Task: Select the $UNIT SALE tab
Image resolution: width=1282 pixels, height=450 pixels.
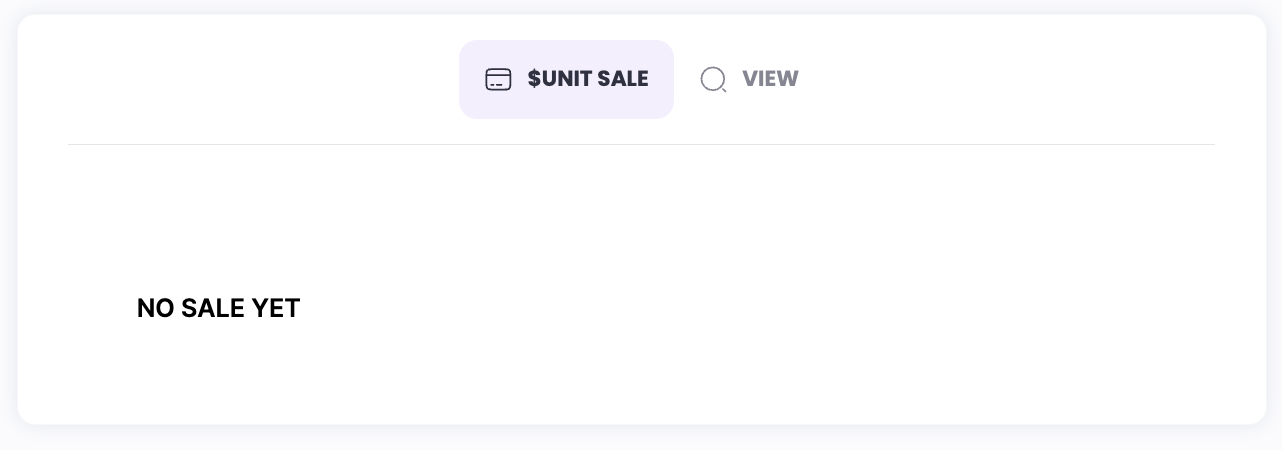Action: (566, 79)
